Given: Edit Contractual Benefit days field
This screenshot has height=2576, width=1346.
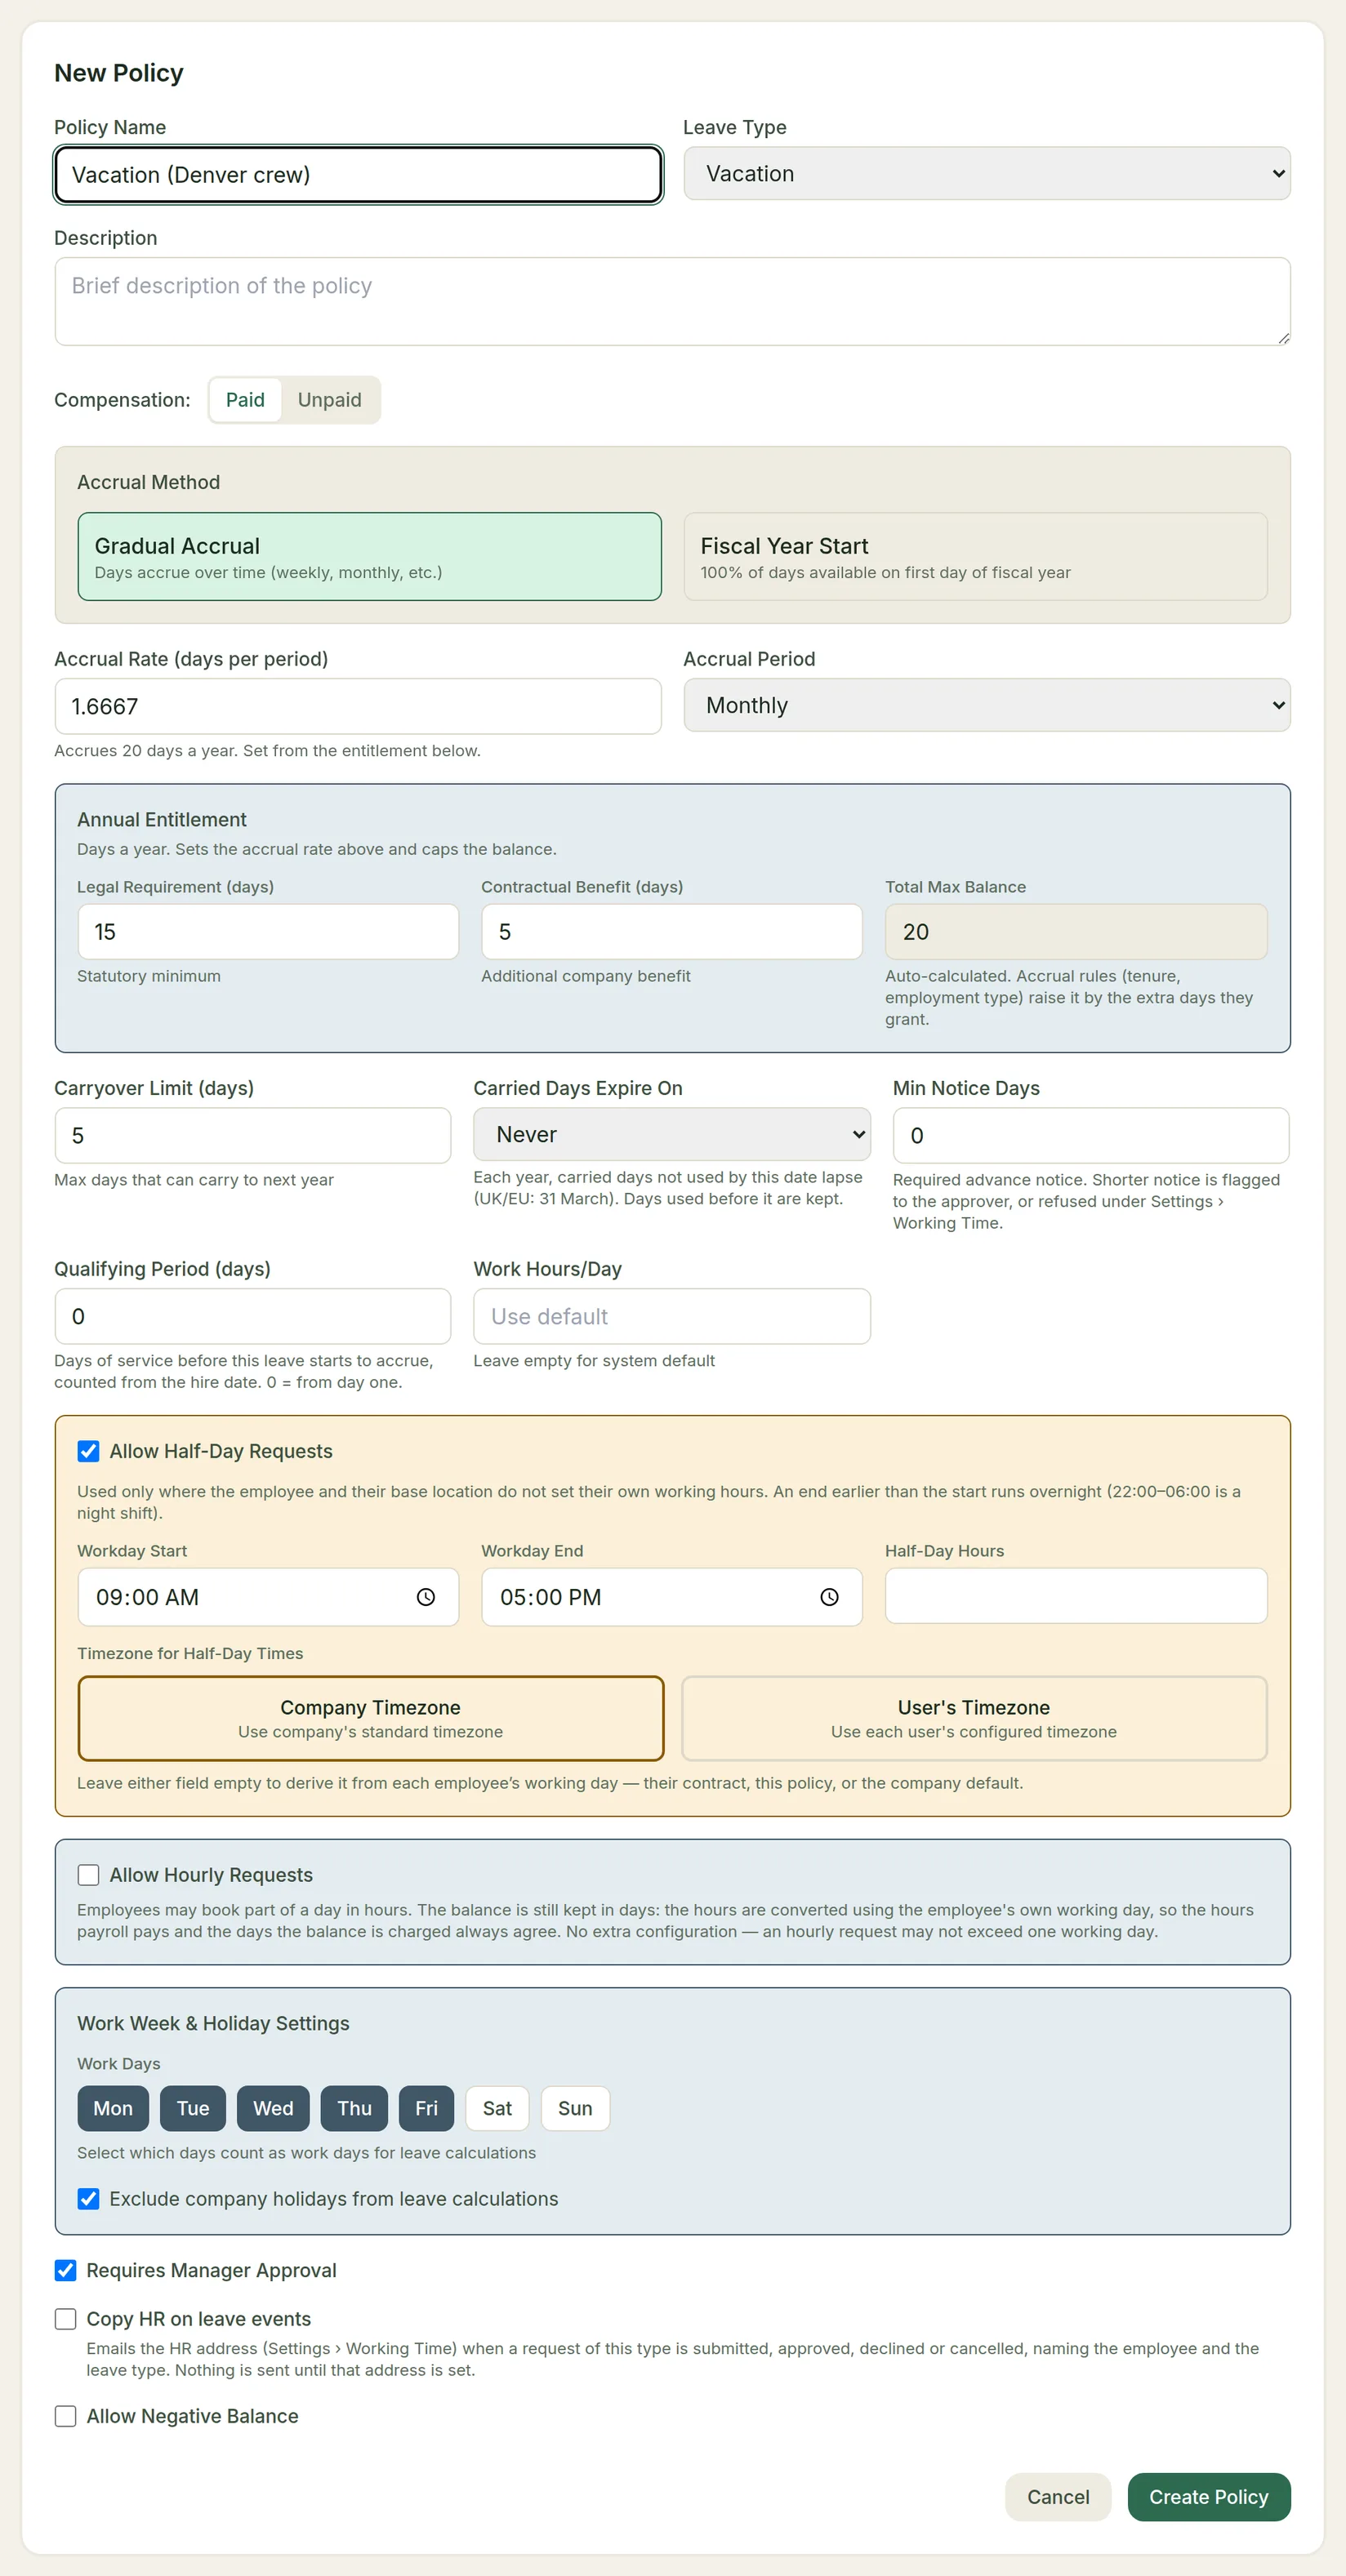Looking at the screenshot, I should pos(671,932).
